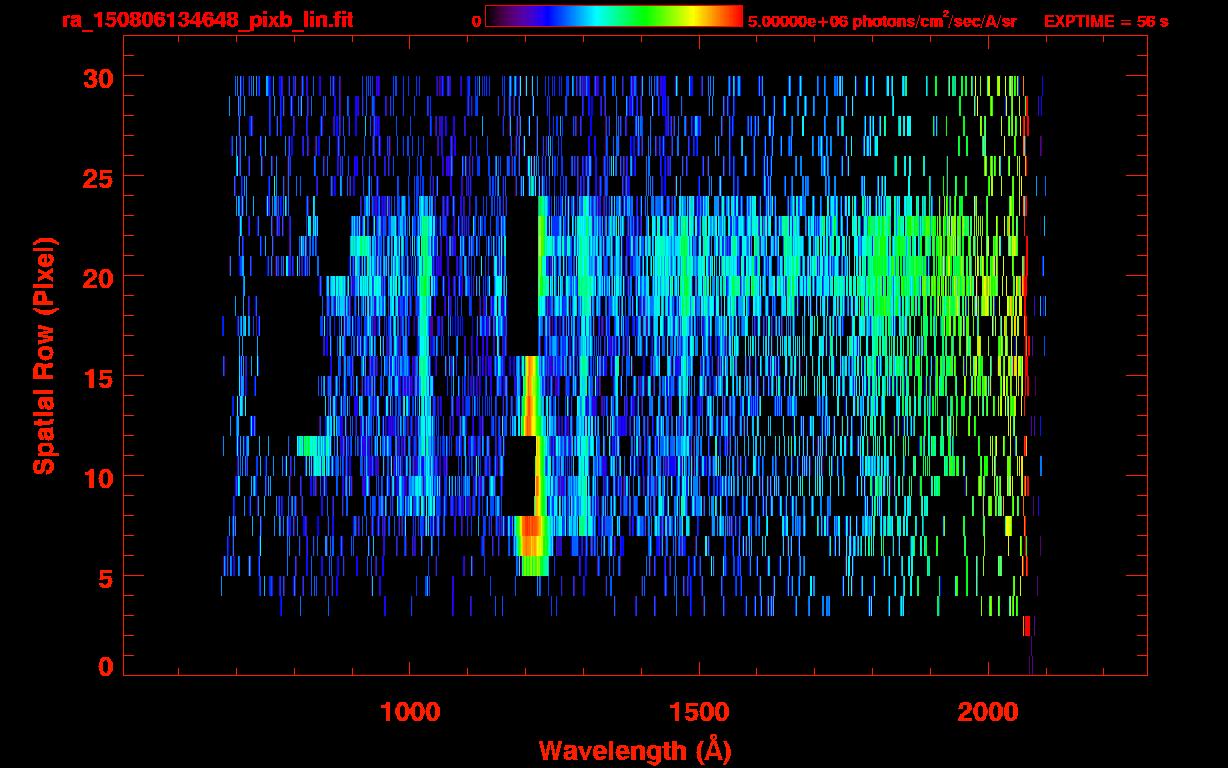Click the 1500 wavelength tick label
The height and width of the screenshot is (768, 1228).
click(x=698, y=712)
